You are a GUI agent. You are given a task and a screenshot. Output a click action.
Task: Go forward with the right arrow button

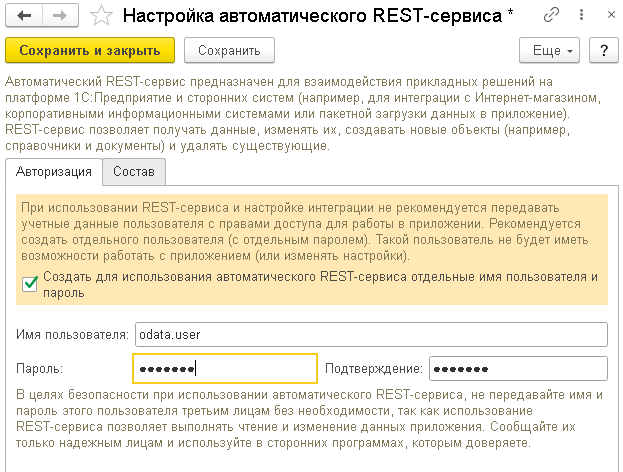coord(60,16)
